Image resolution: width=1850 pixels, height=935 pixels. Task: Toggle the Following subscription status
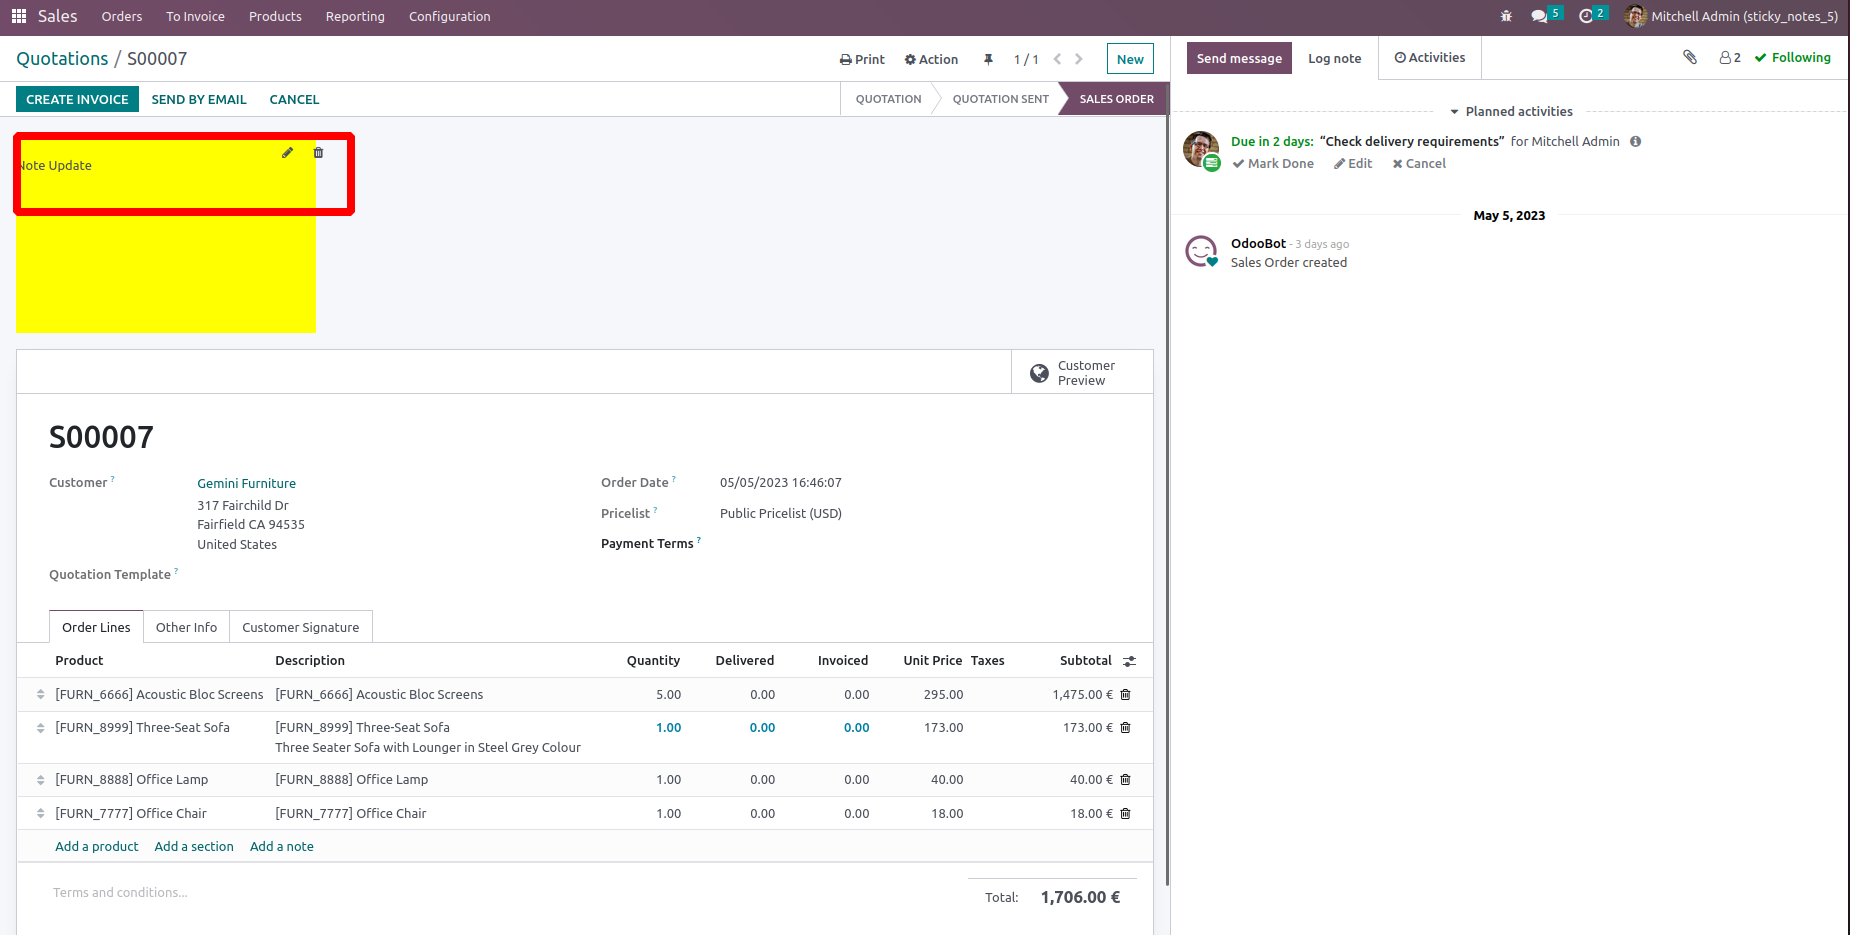(x=1792, y=58)
